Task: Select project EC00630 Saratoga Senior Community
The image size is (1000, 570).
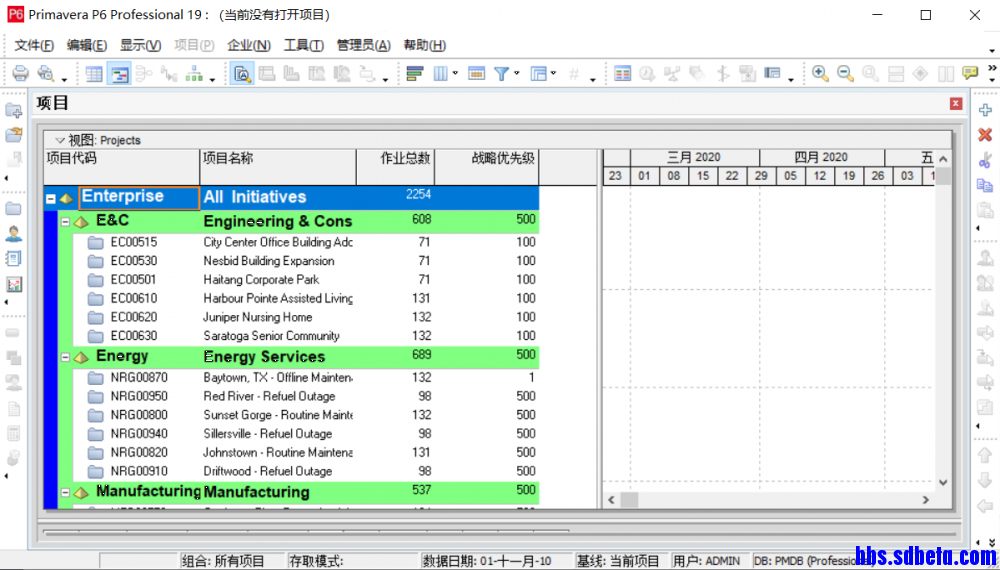Action: (x=306, y=335)
